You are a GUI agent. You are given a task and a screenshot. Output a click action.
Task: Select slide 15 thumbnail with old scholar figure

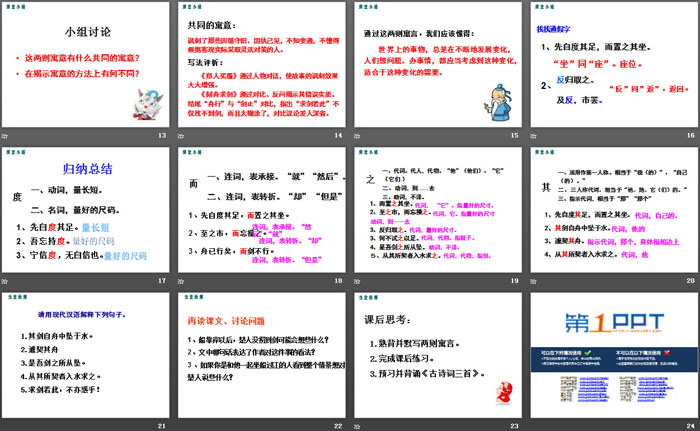[x=438, y=64]
